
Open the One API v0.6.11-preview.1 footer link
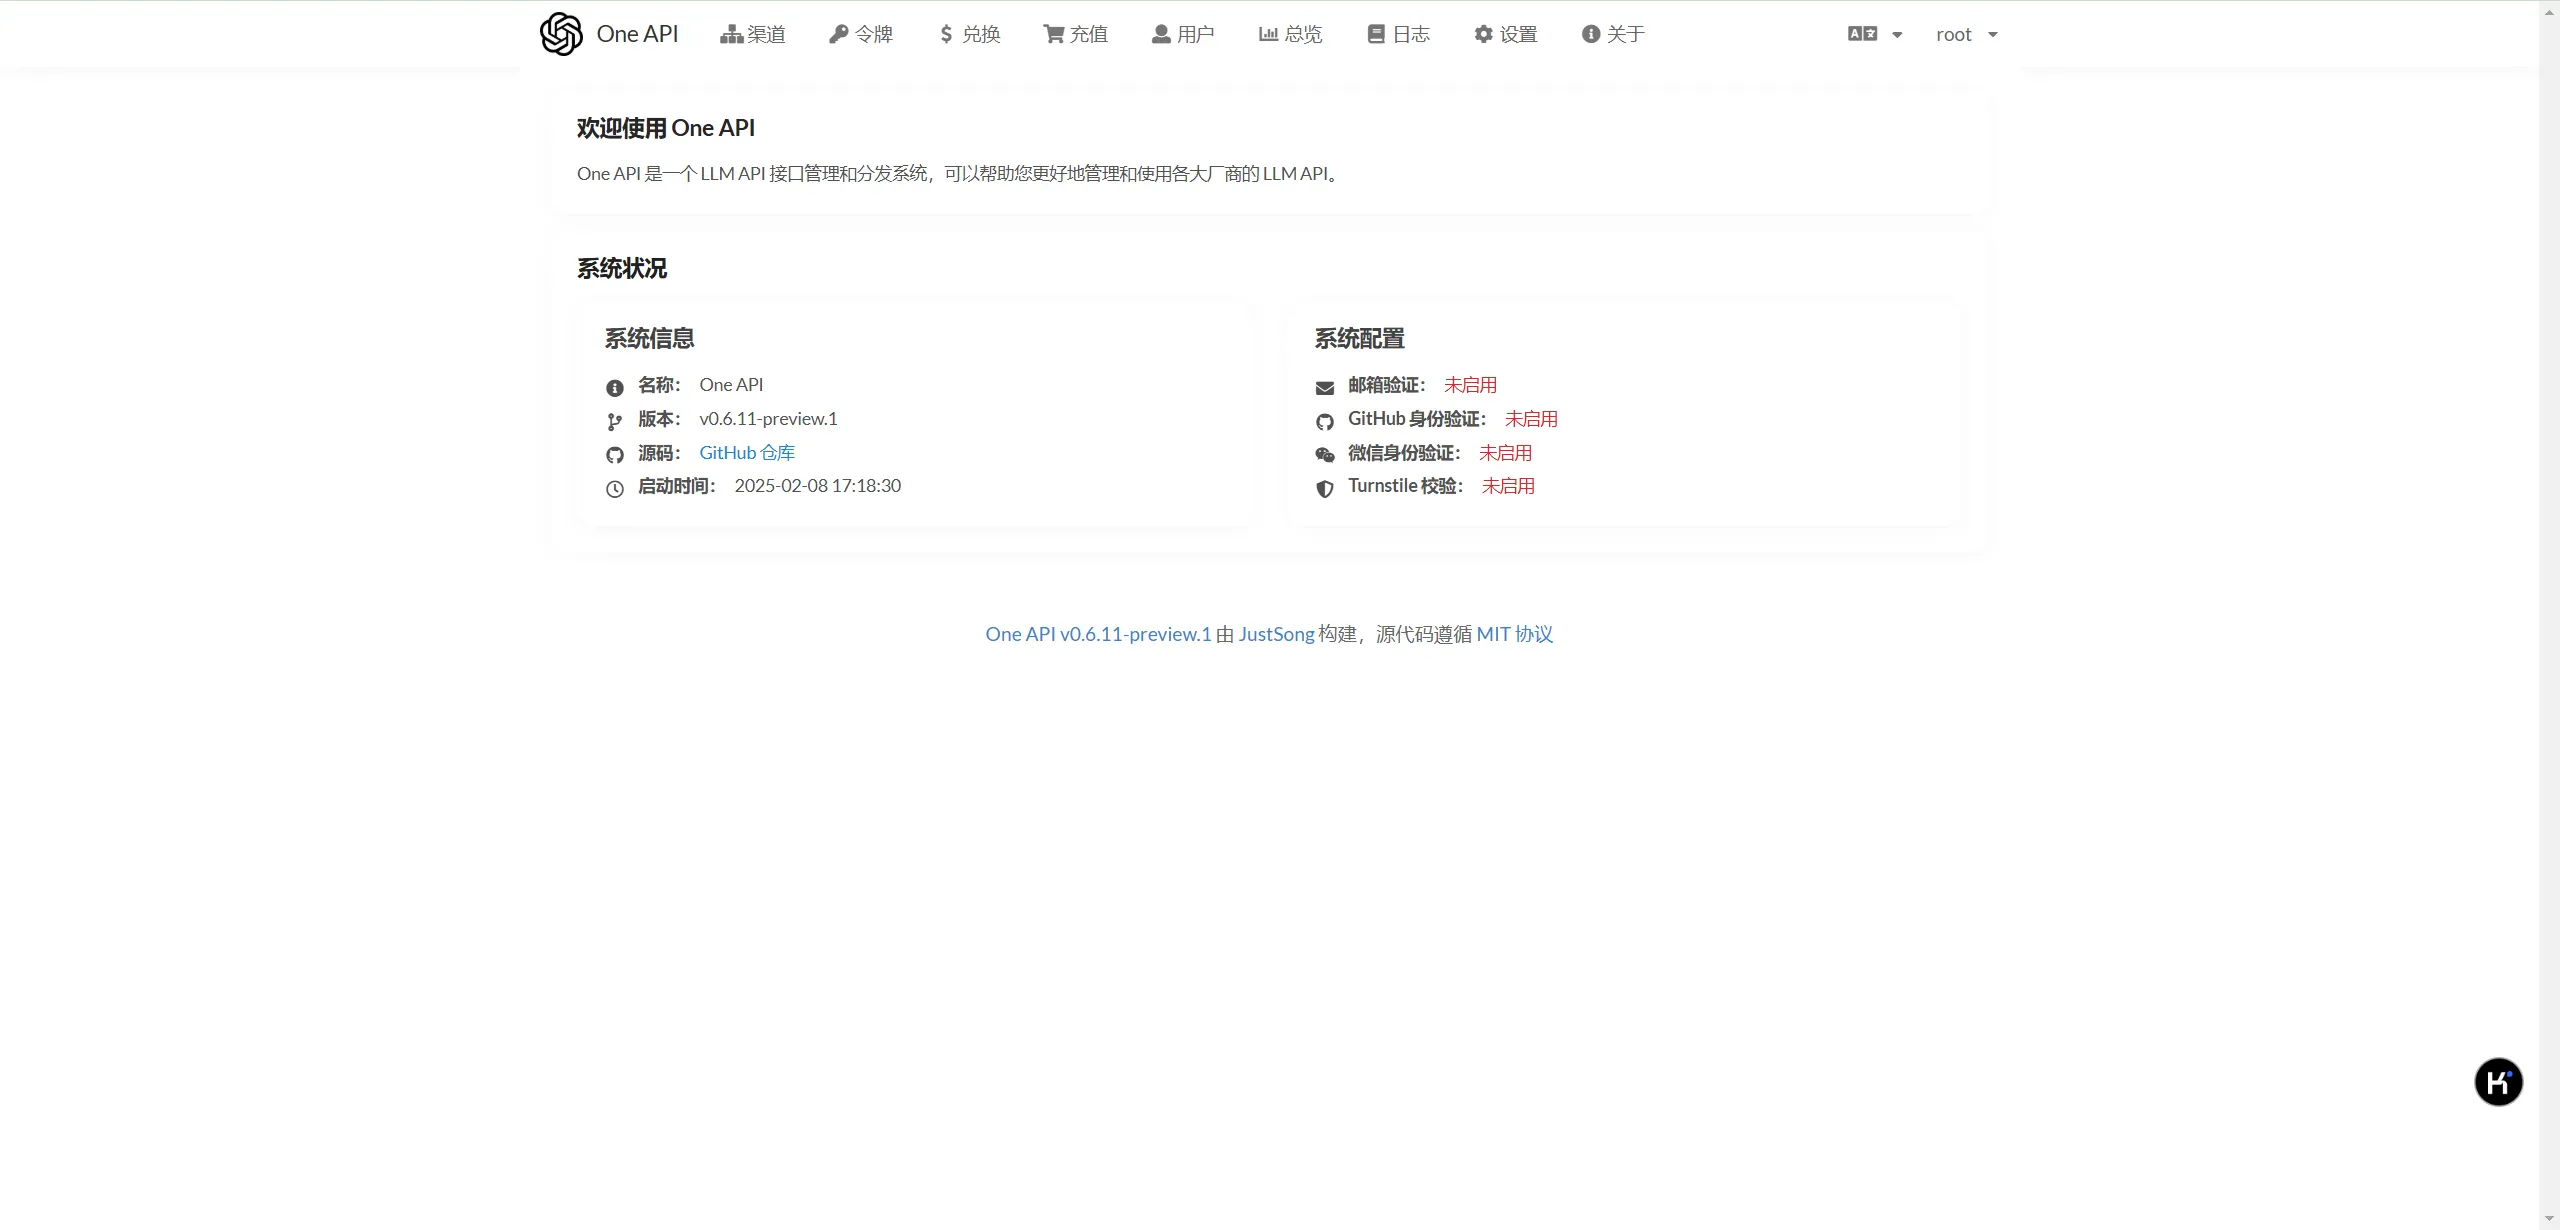[1098, 634]
